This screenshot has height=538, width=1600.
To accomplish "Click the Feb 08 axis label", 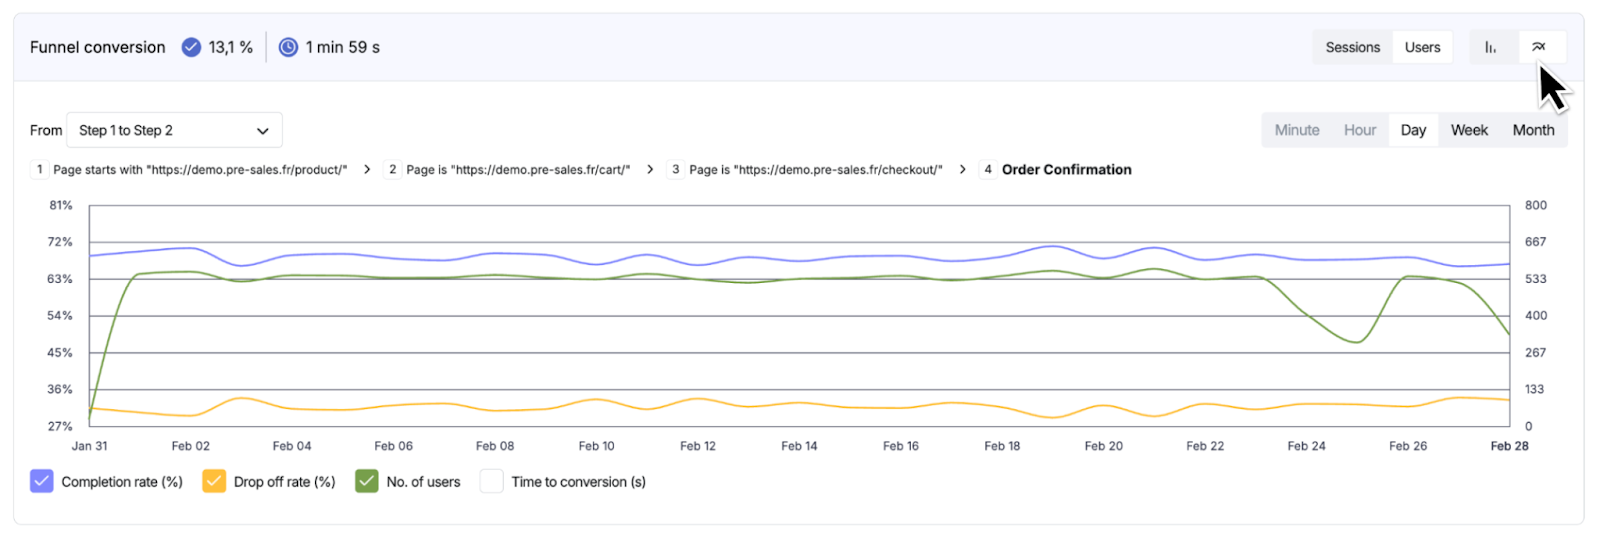I will (495, 446).
